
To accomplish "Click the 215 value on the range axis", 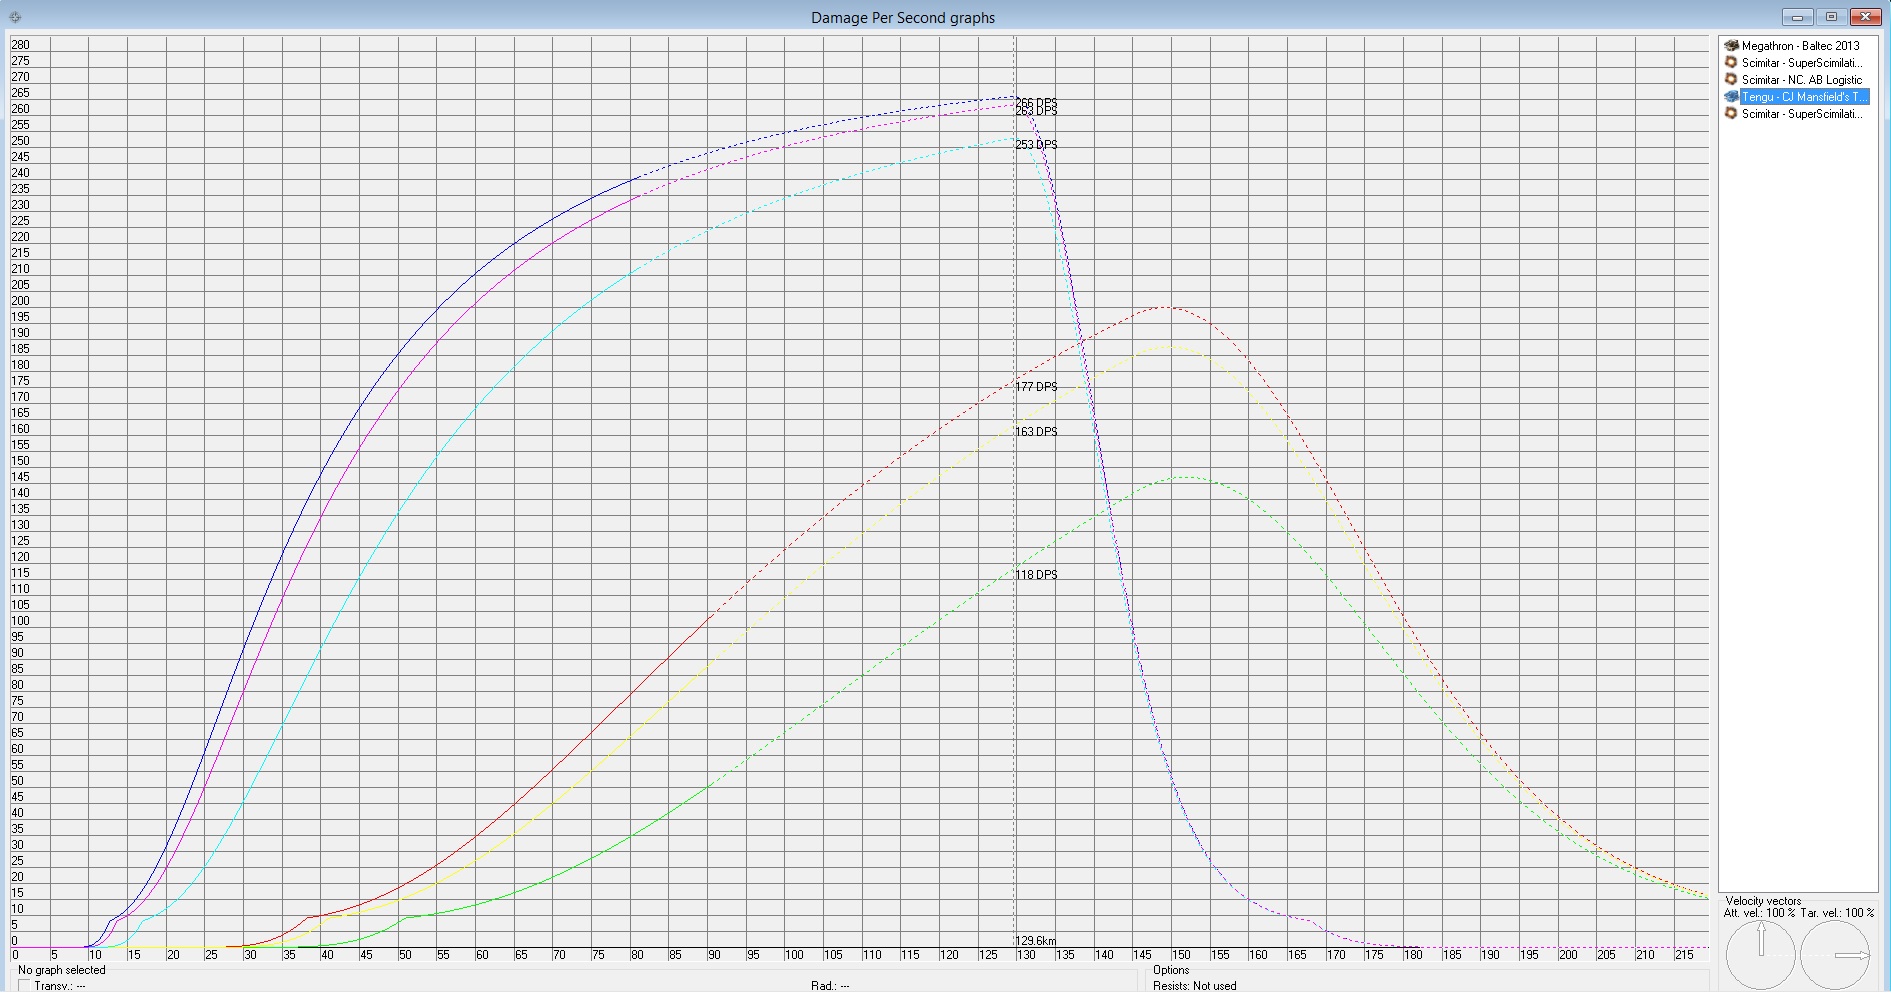I will [1684, 955].
